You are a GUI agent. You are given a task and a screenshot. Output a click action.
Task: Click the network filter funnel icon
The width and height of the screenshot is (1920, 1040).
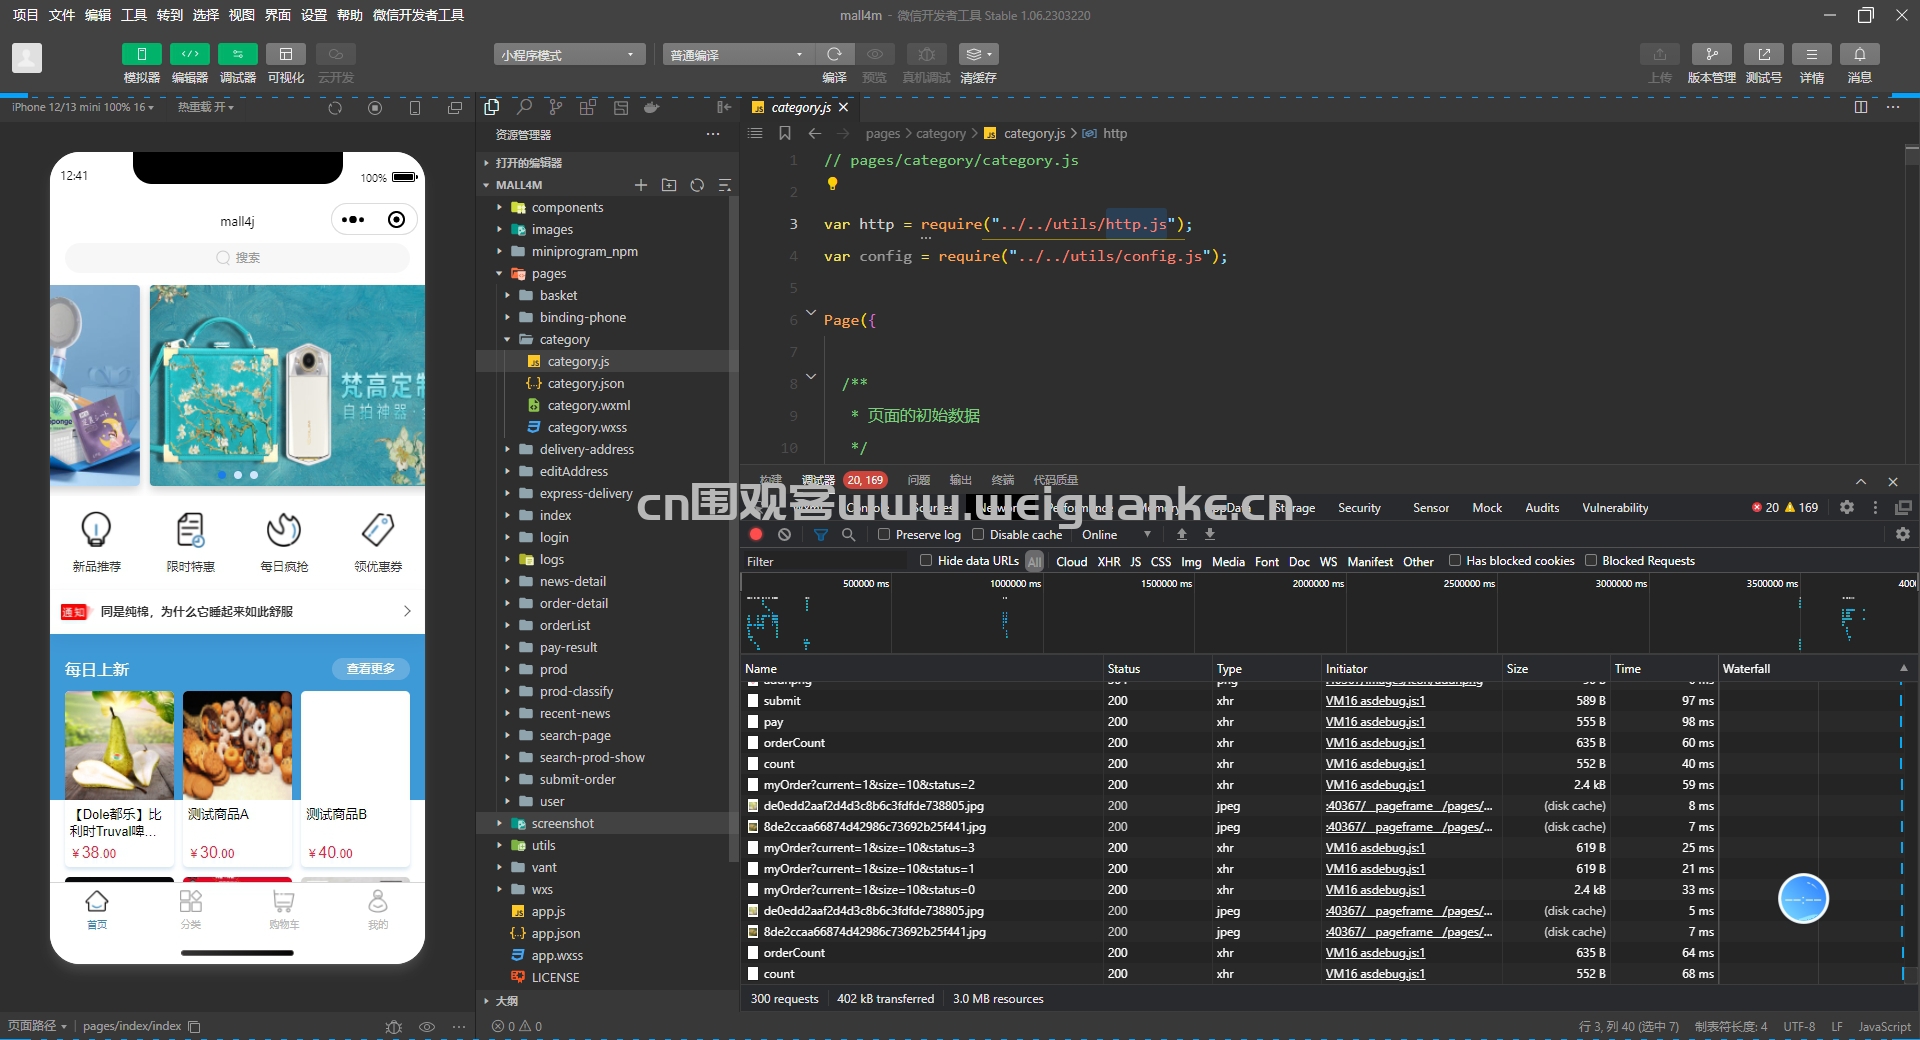[x=821, y=535]
